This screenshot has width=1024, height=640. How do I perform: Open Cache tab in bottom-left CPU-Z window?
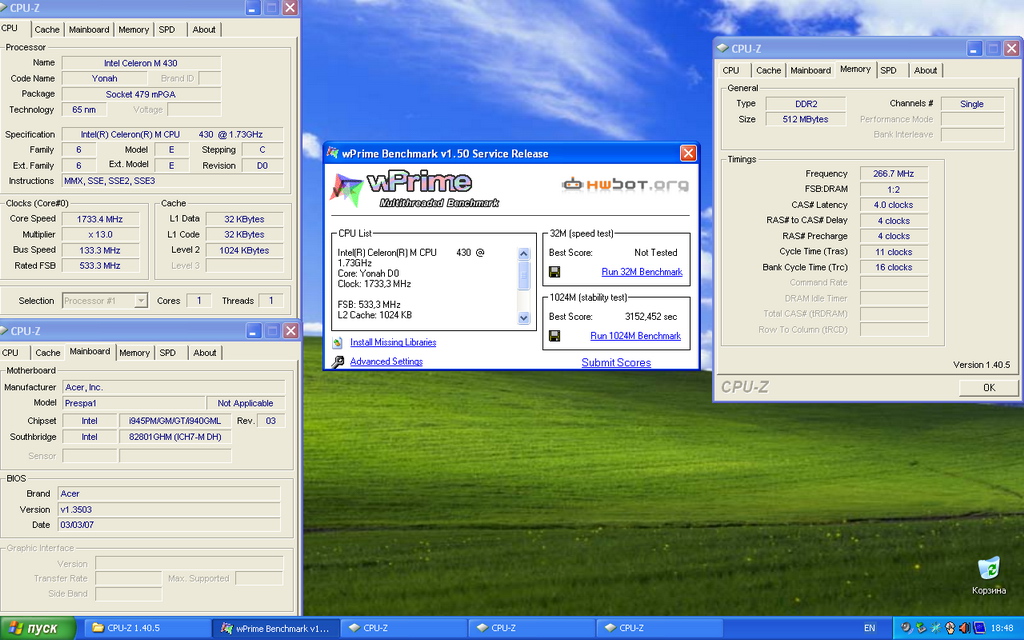[48, 353]
